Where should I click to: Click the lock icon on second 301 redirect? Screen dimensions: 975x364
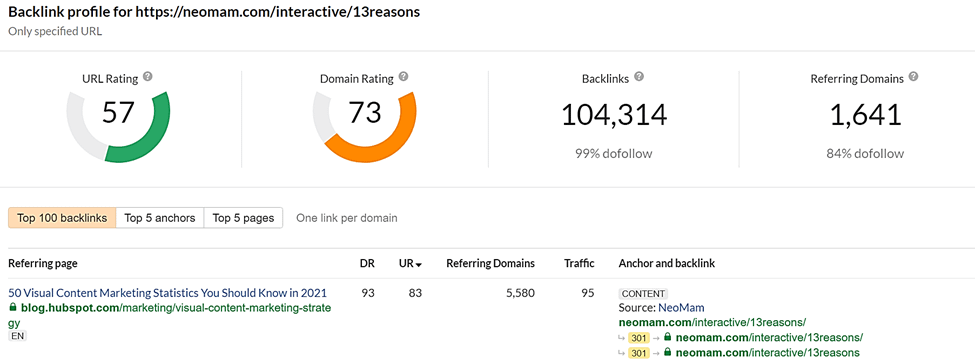pos(668,353)
